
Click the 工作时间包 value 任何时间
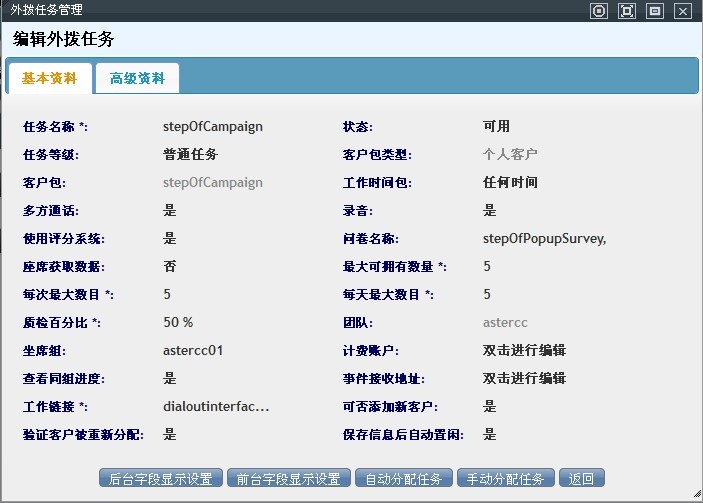510,183
